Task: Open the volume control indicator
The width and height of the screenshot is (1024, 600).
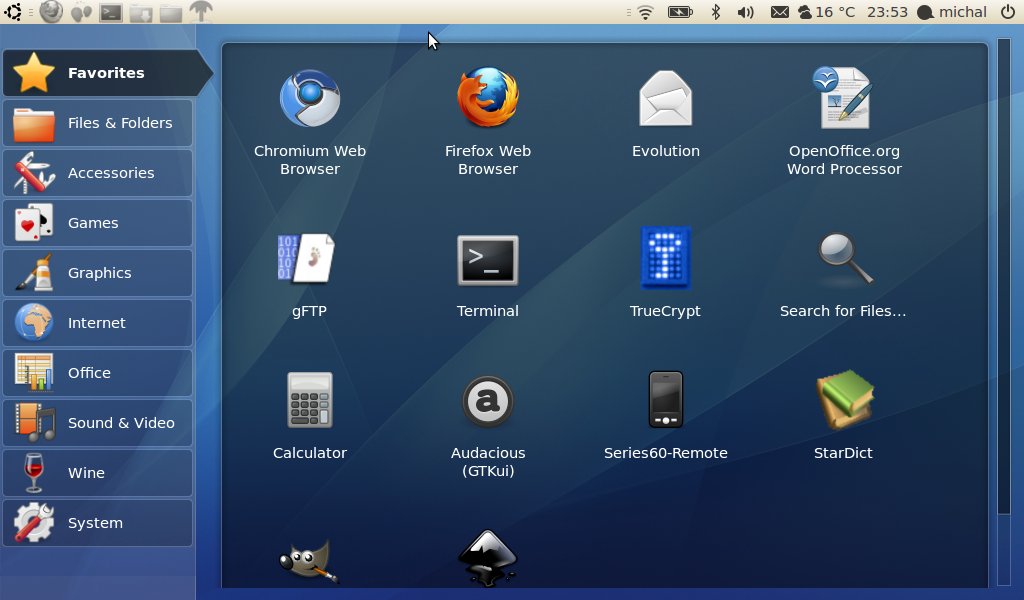Action: click(x=745, y=12)
